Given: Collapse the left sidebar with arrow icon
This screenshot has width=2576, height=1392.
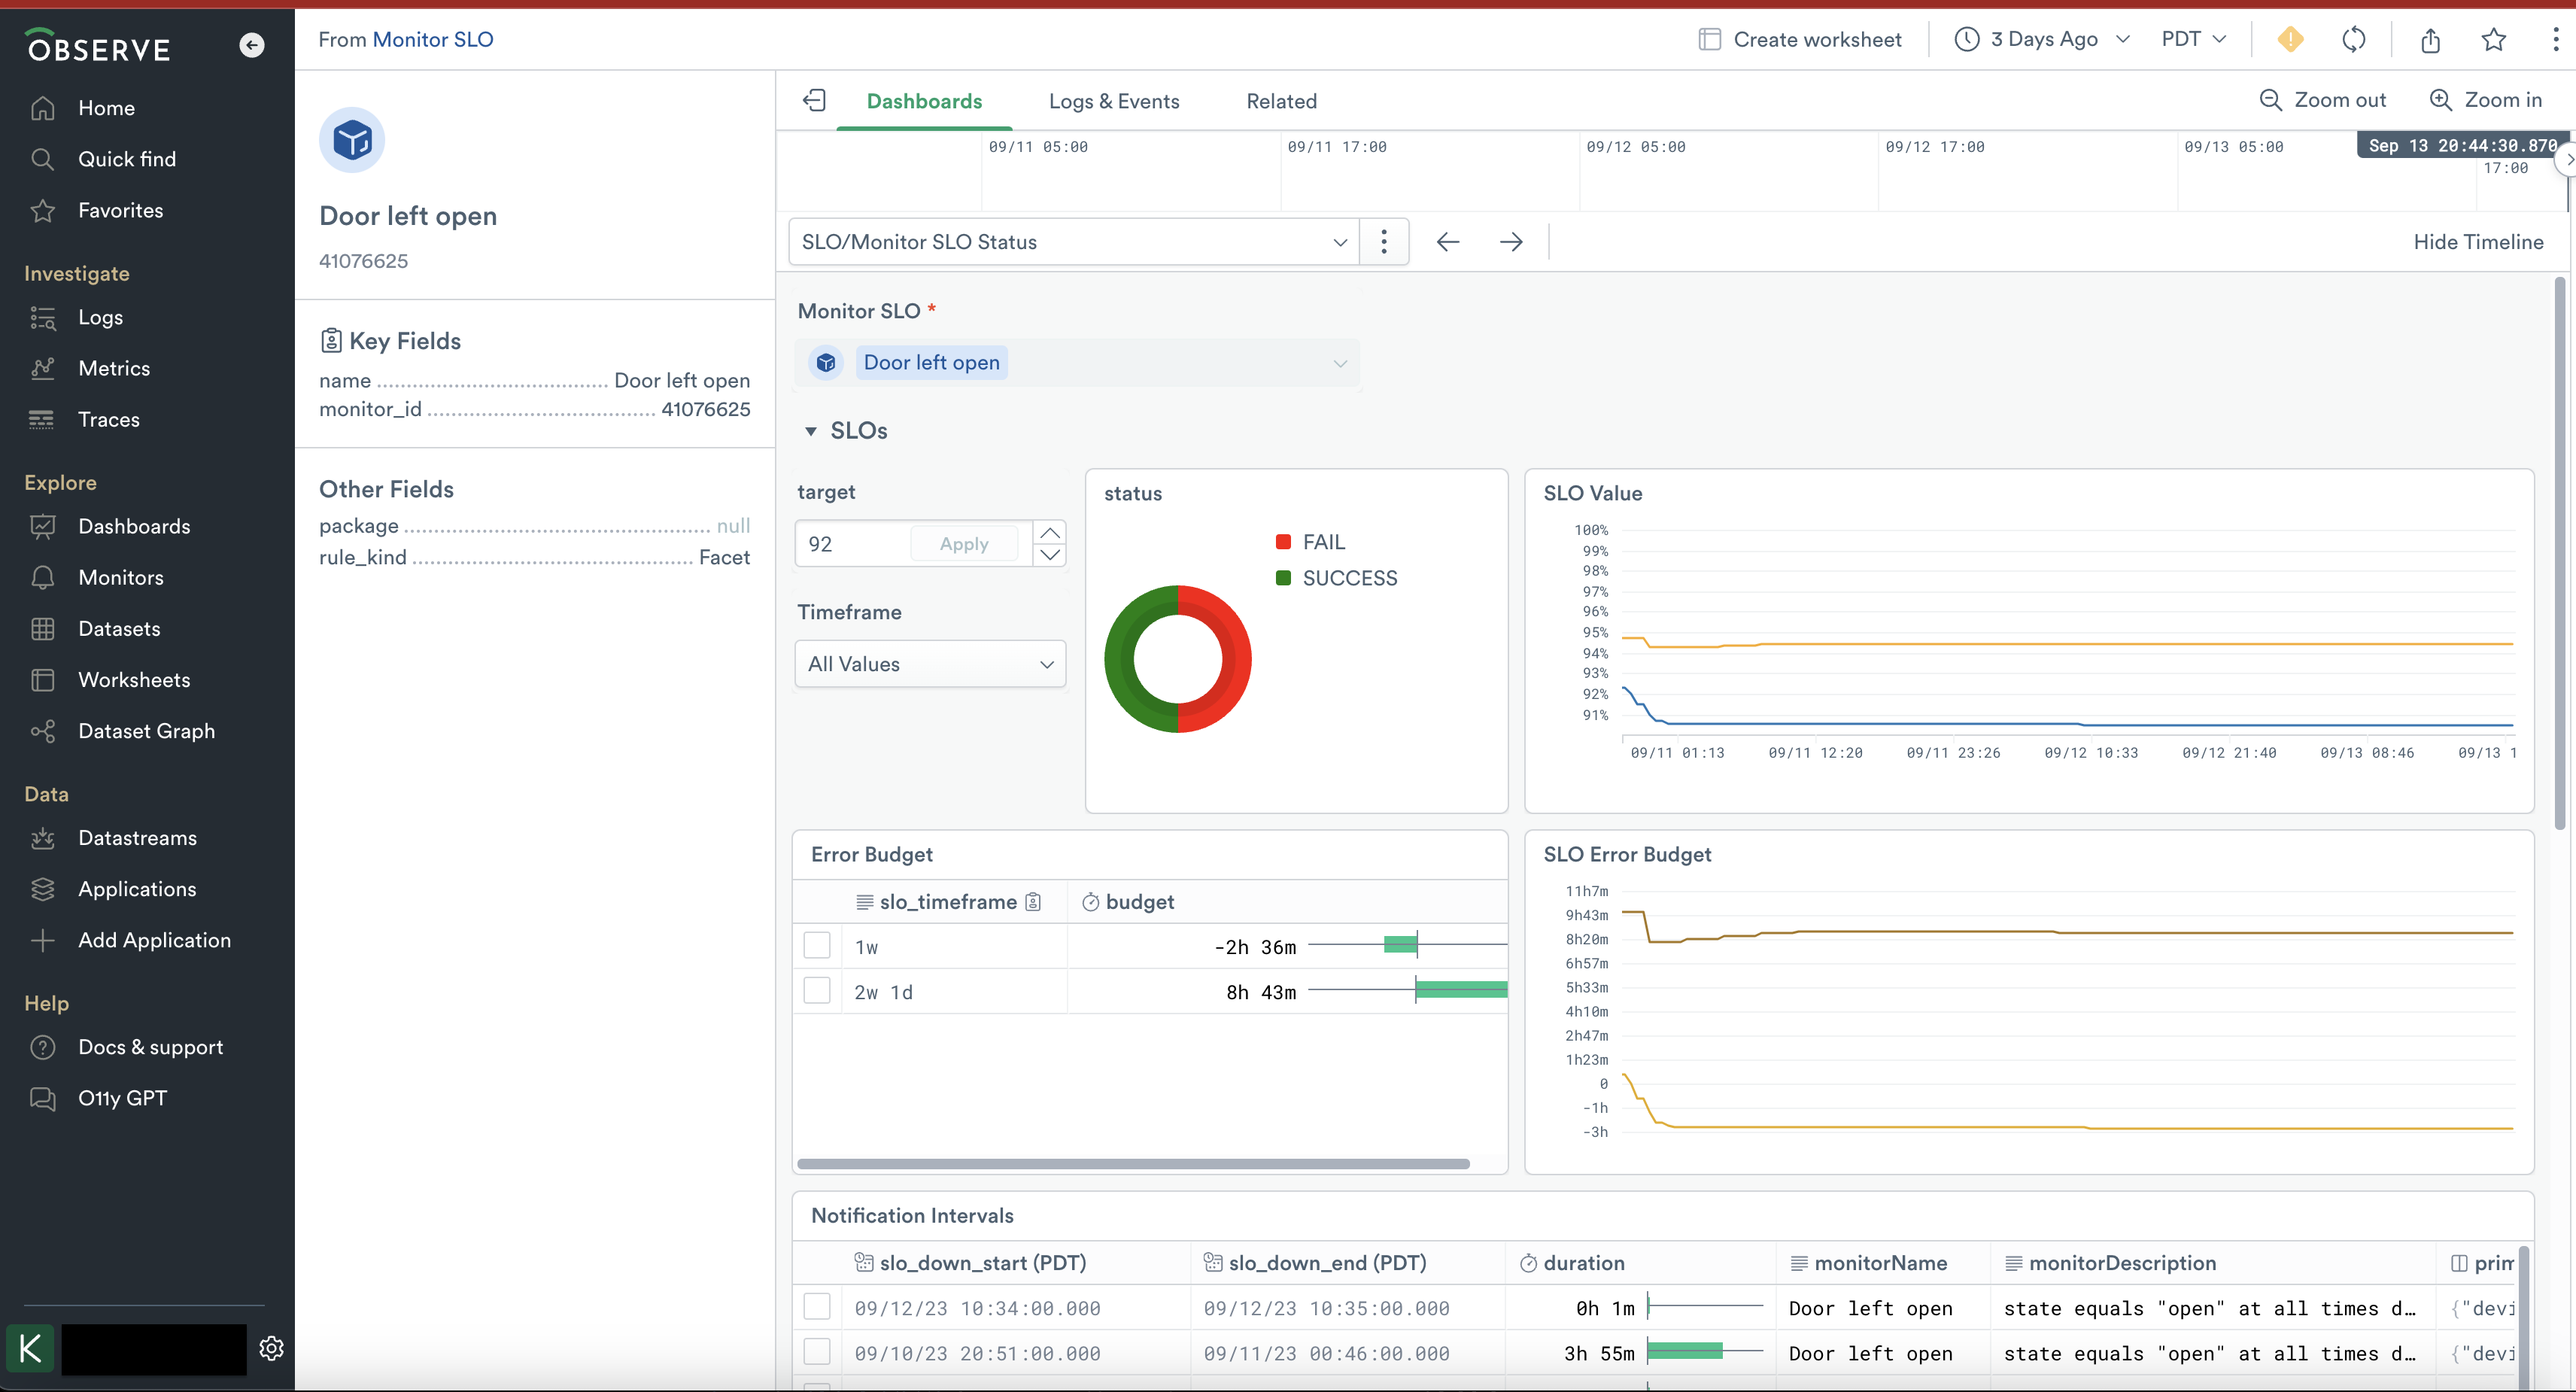Looking at the screenshot, I should tap(252, 45).
